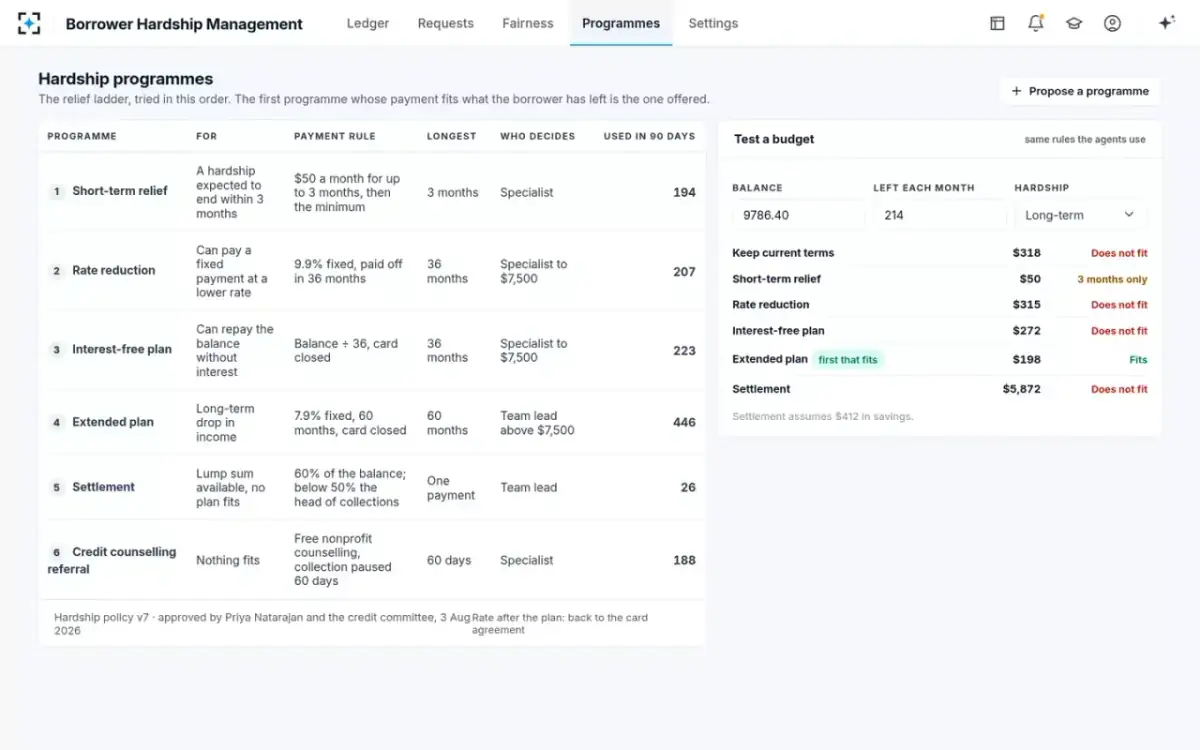Click the 'first that fits' badge
This screenshot has height=750, width=1200.
click(x=849, y=359)
